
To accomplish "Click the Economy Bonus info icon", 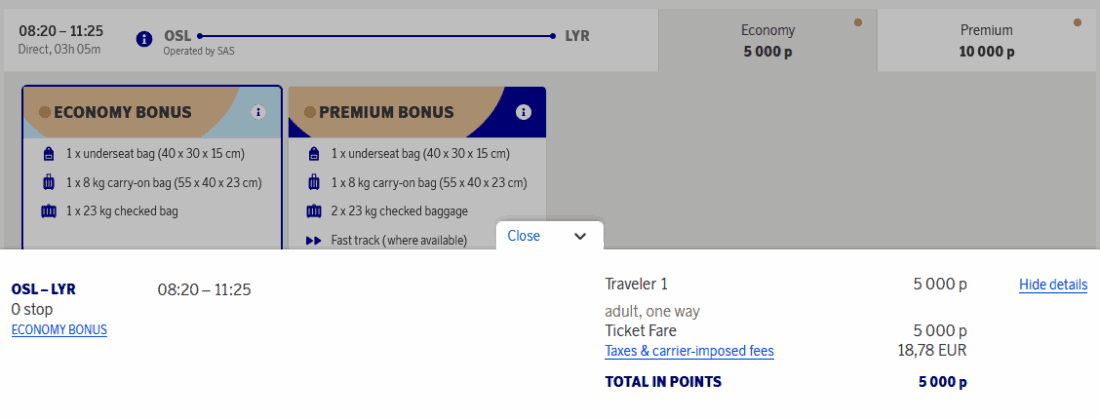I will 258,112.
